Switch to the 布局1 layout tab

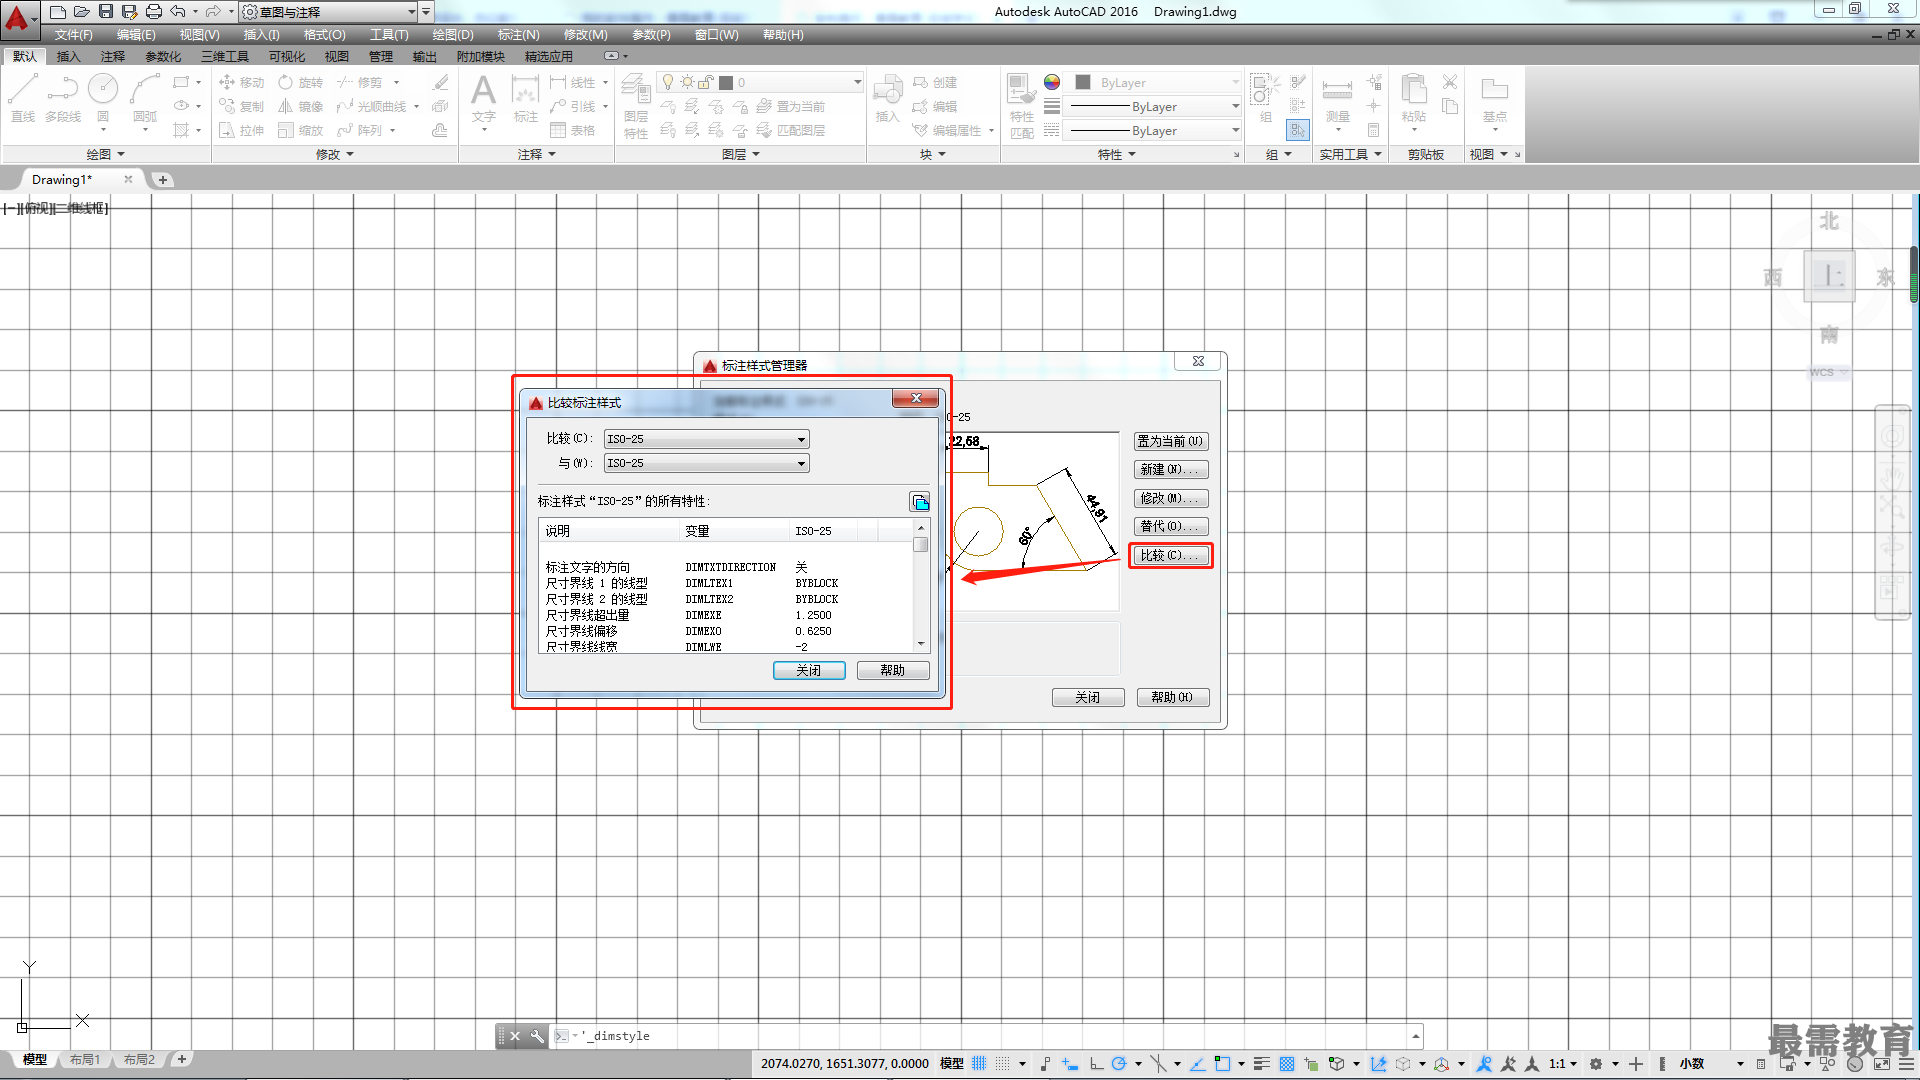tap(85, 1059)
